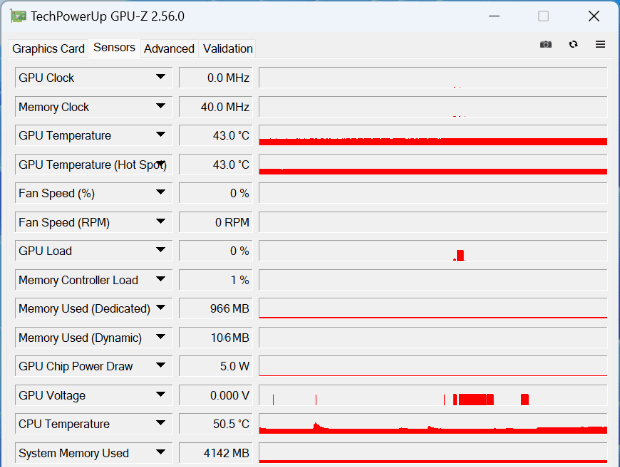Click the Hot Spot temperature graph
The height and width of the screenshot is (467, 620).
433,164
